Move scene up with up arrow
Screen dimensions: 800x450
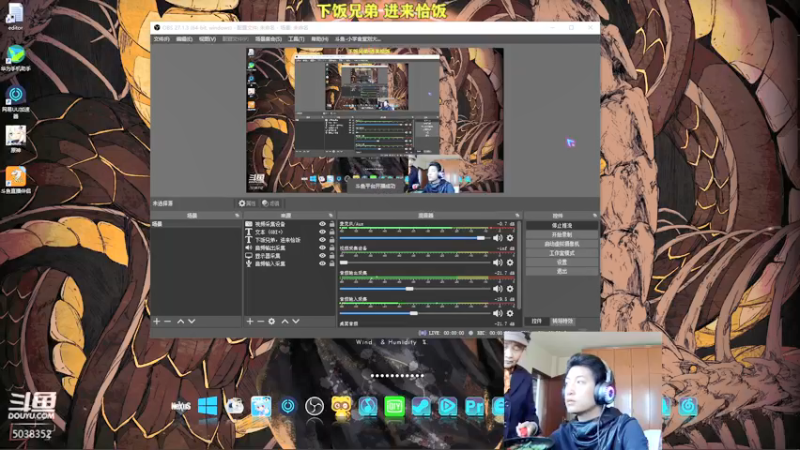[x=181, y=321]
